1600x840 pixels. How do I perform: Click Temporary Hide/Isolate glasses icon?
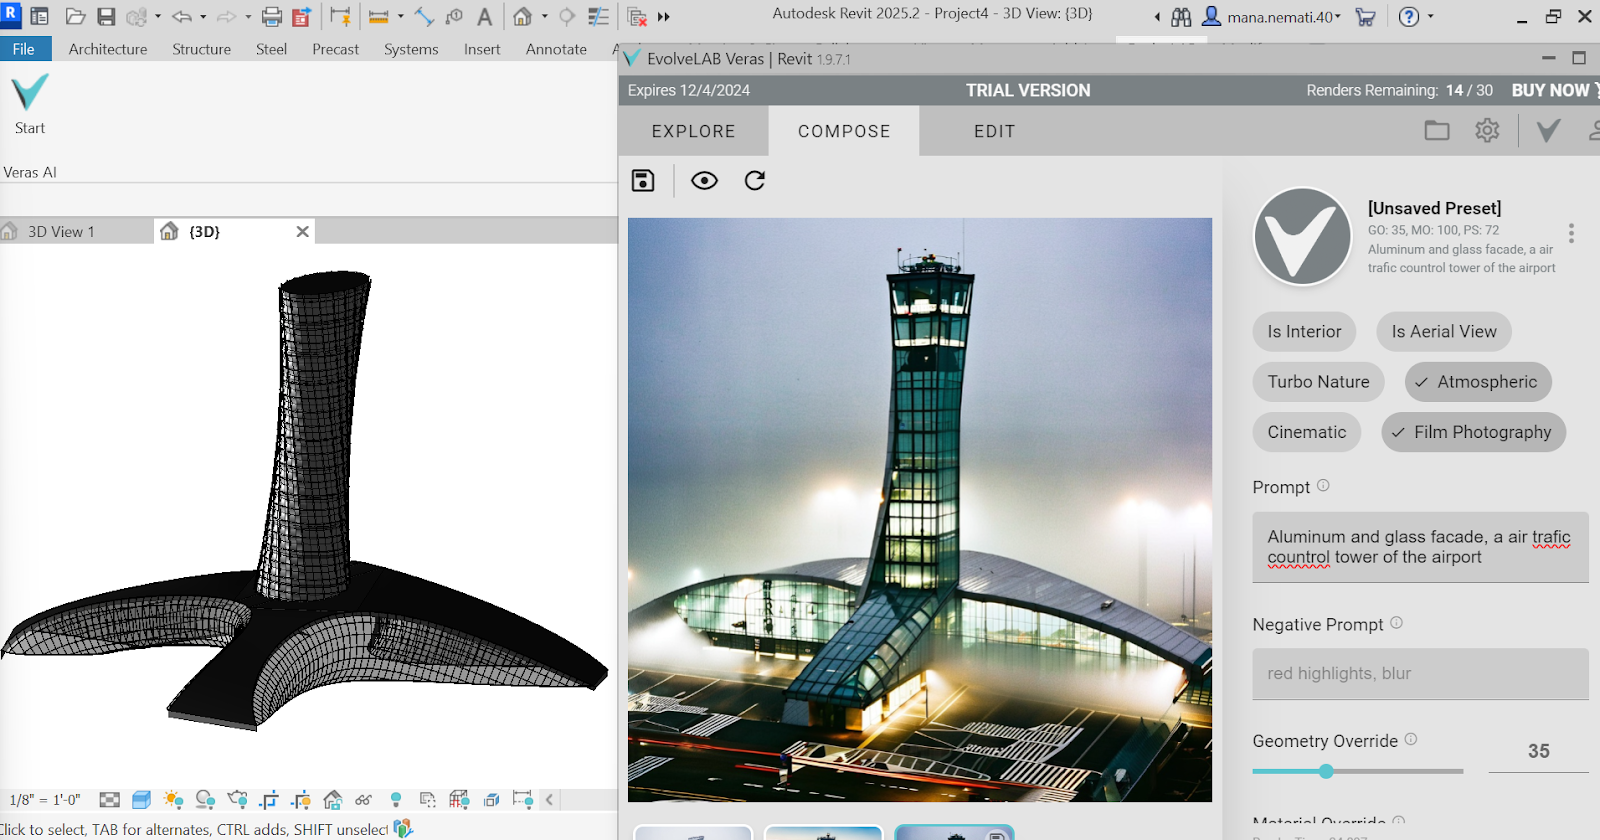click(363, 800)
